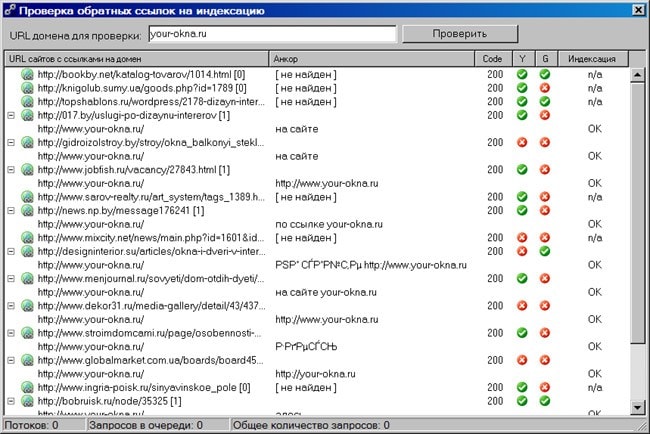Screen dimensions: 650x434
Task: Click globe icon for mixcity.net row
Action: click(x=27, y=238)
